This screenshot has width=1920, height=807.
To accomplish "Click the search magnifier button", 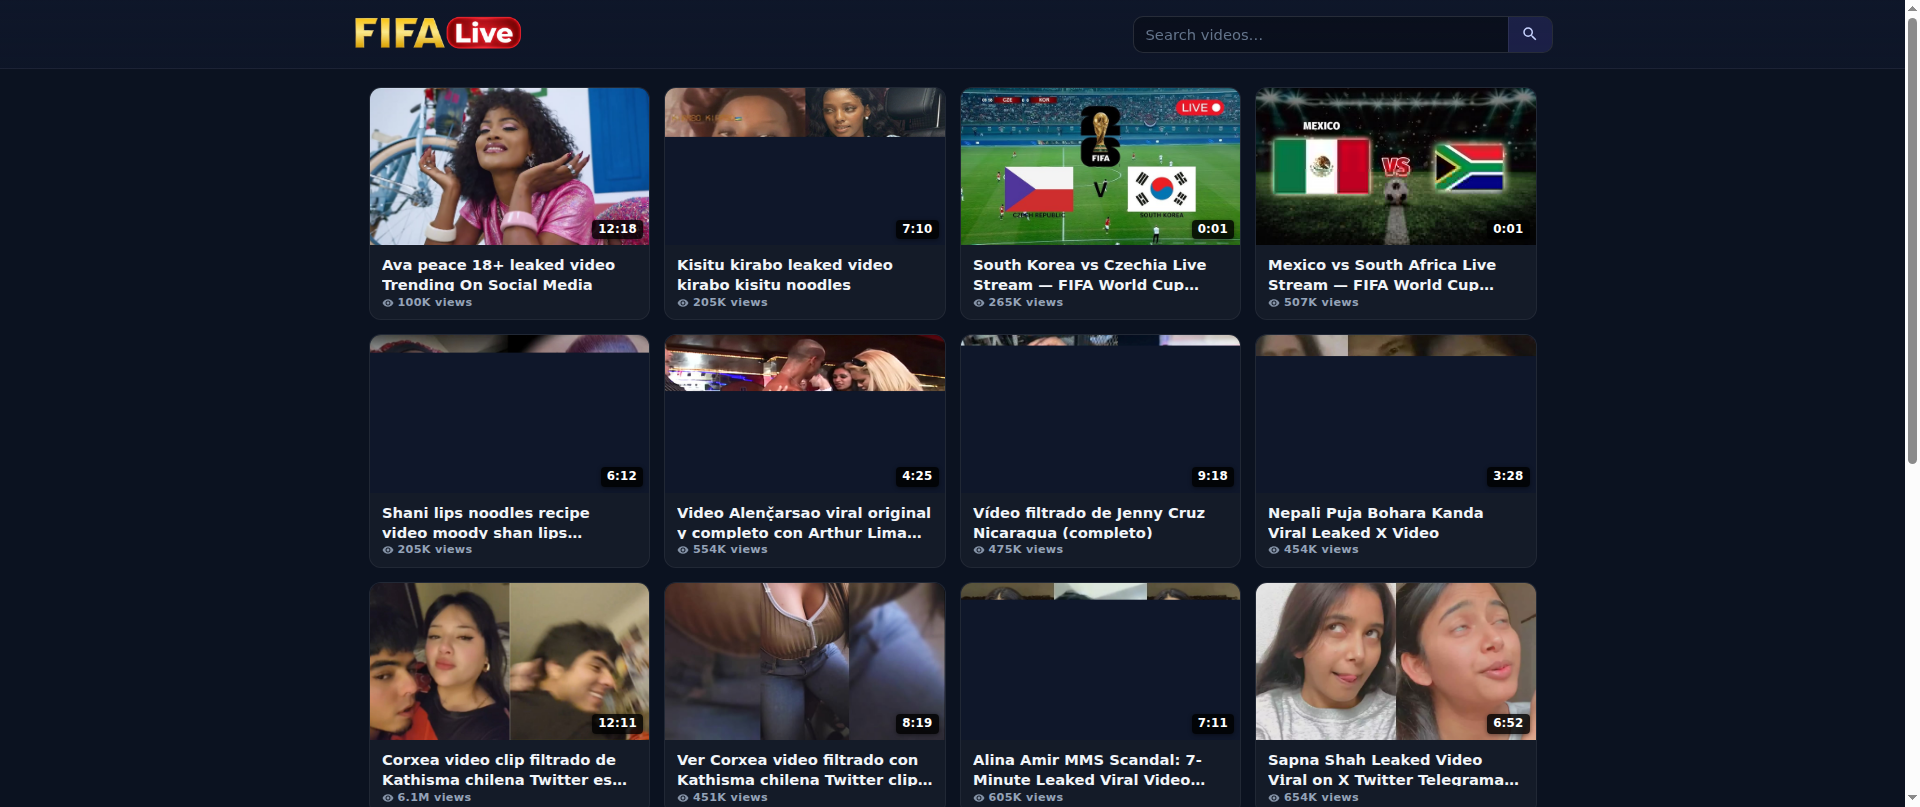I will (1529, 34).
